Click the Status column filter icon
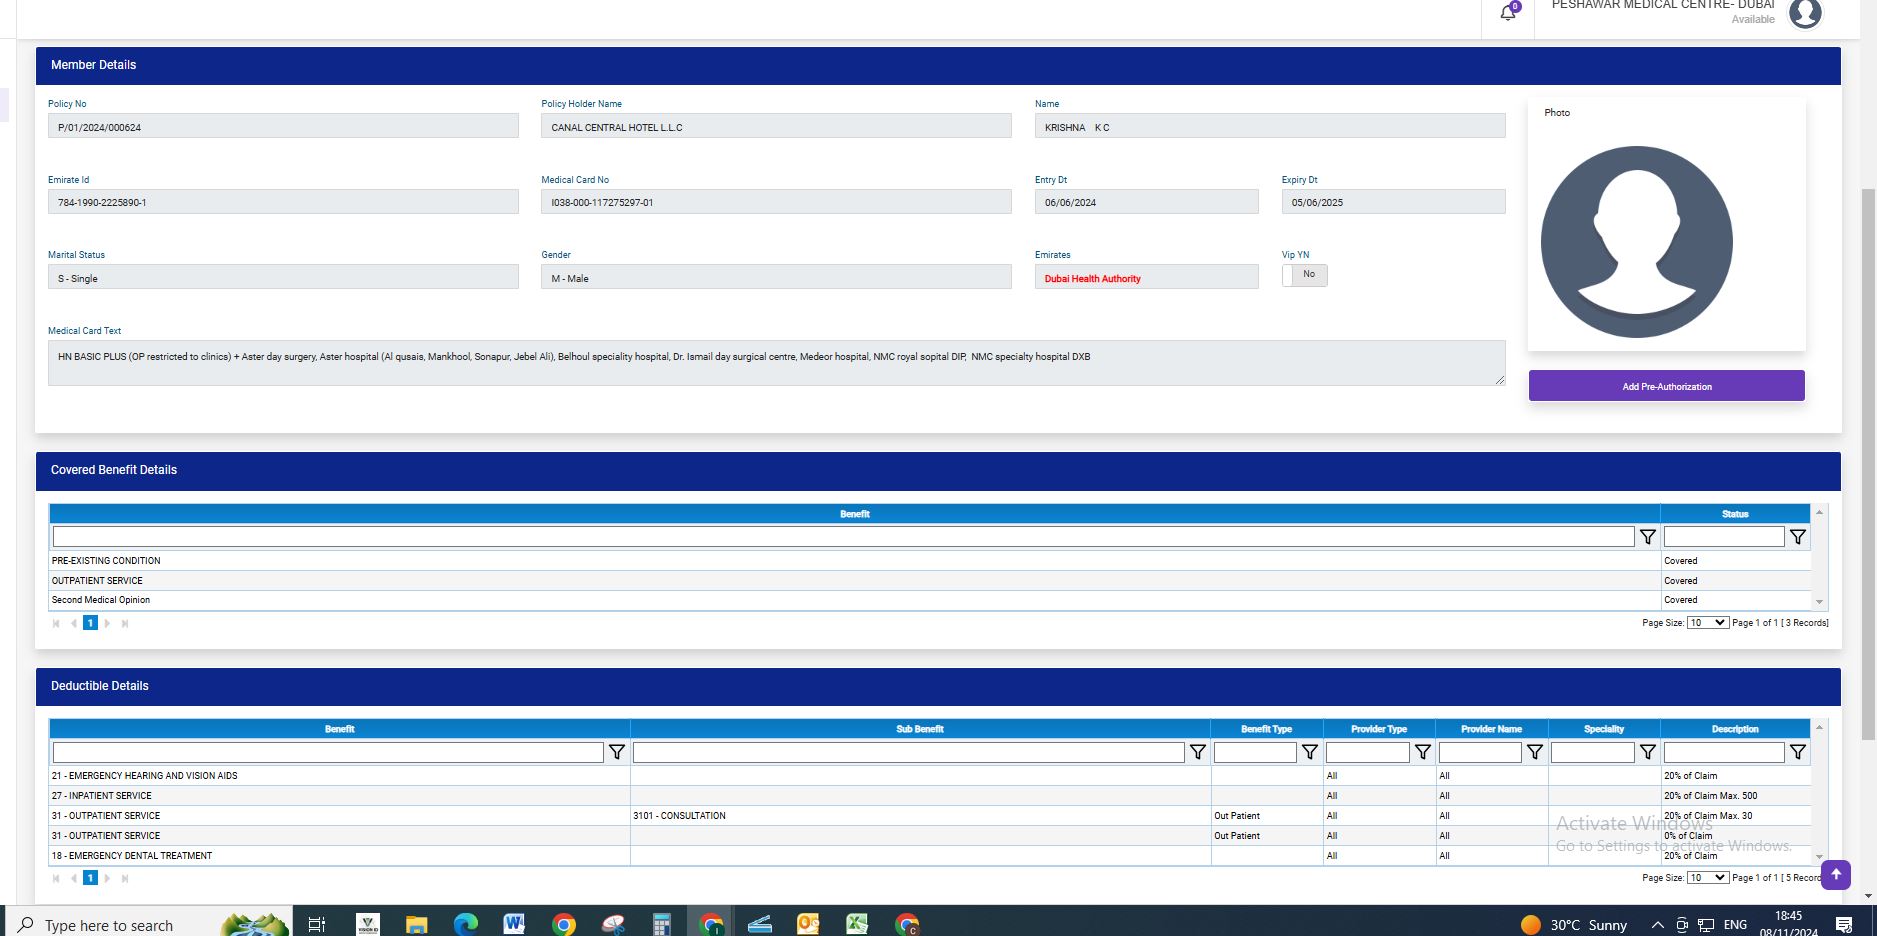This screenshot has height=936, width=1877. 1797,537
